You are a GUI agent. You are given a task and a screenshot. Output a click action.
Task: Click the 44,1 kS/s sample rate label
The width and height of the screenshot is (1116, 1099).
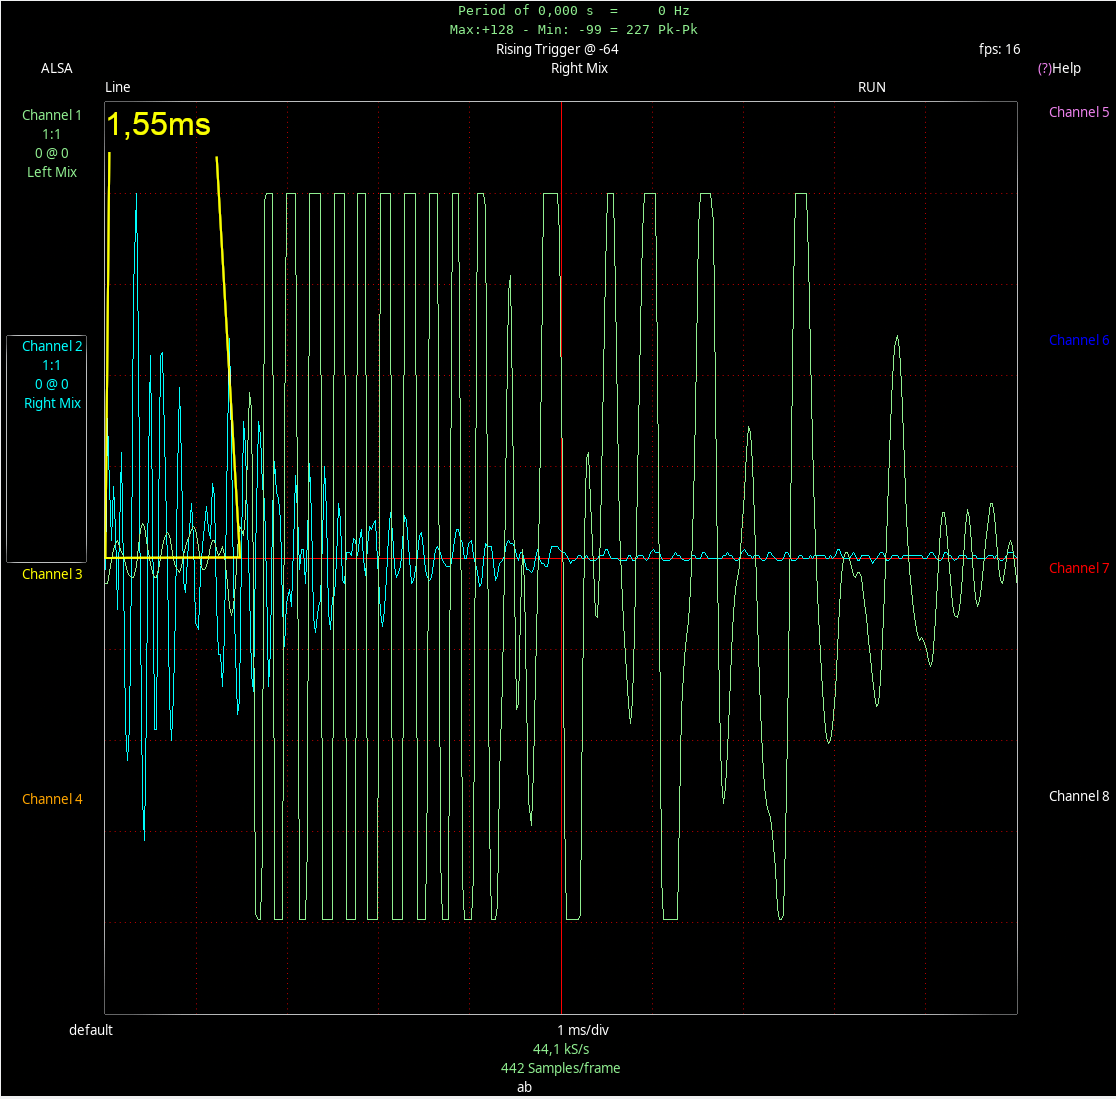561,1049
